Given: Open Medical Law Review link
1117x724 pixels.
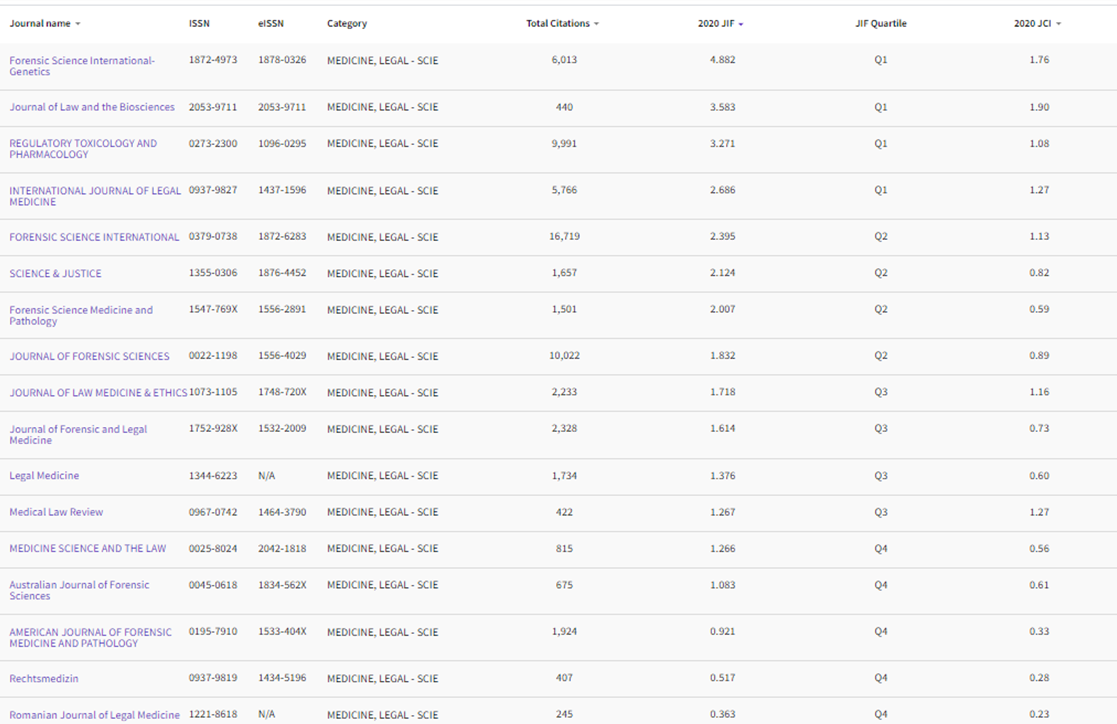Looking at the screenshot, I should point(56,512).
